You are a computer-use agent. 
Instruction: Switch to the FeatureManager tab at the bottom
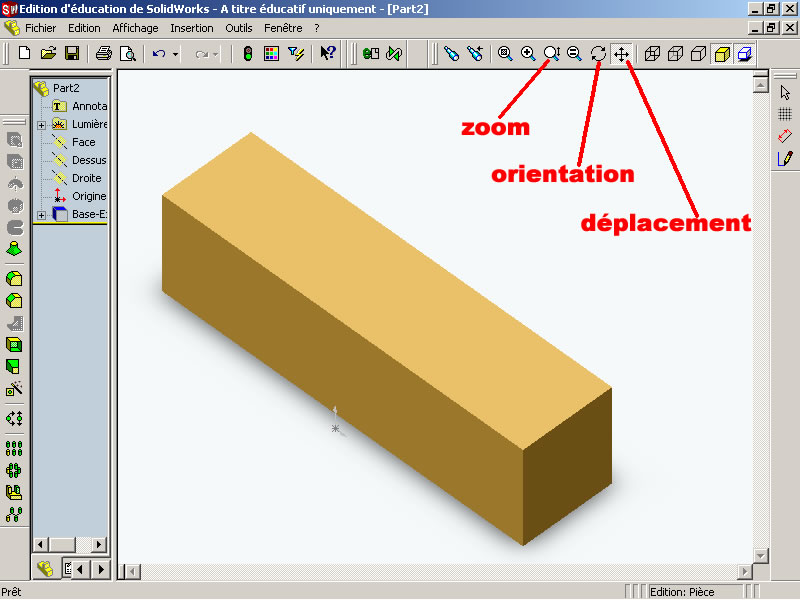[45, 568]
